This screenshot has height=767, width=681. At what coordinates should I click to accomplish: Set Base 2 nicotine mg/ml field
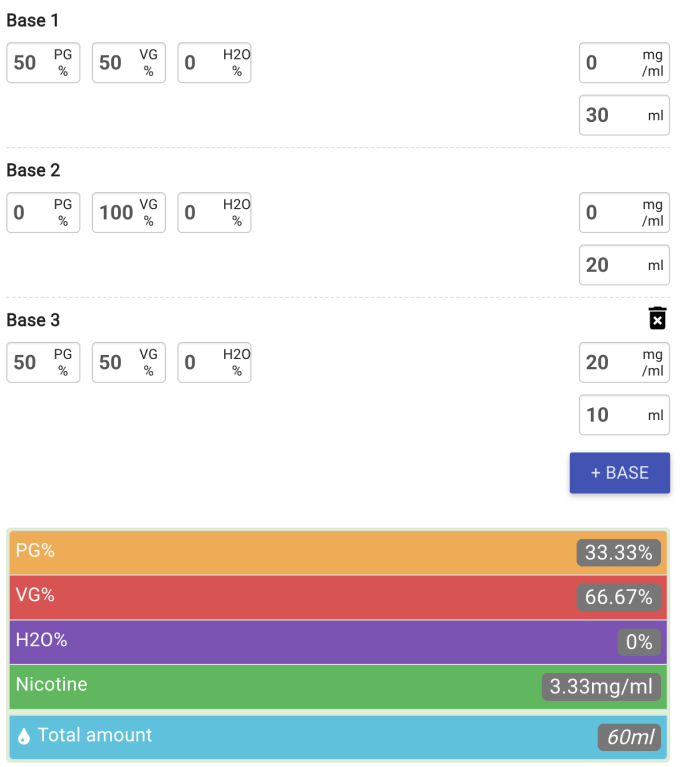[624, 212]
